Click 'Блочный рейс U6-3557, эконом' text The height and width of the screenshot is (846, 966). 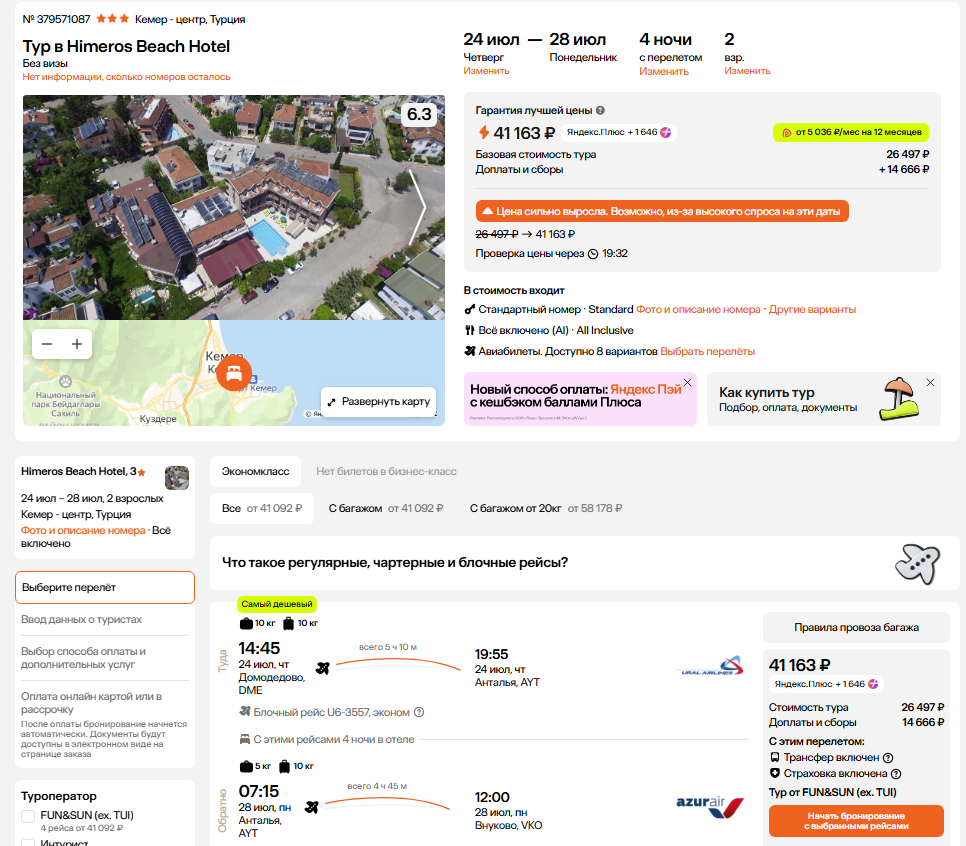click(331, 712)
